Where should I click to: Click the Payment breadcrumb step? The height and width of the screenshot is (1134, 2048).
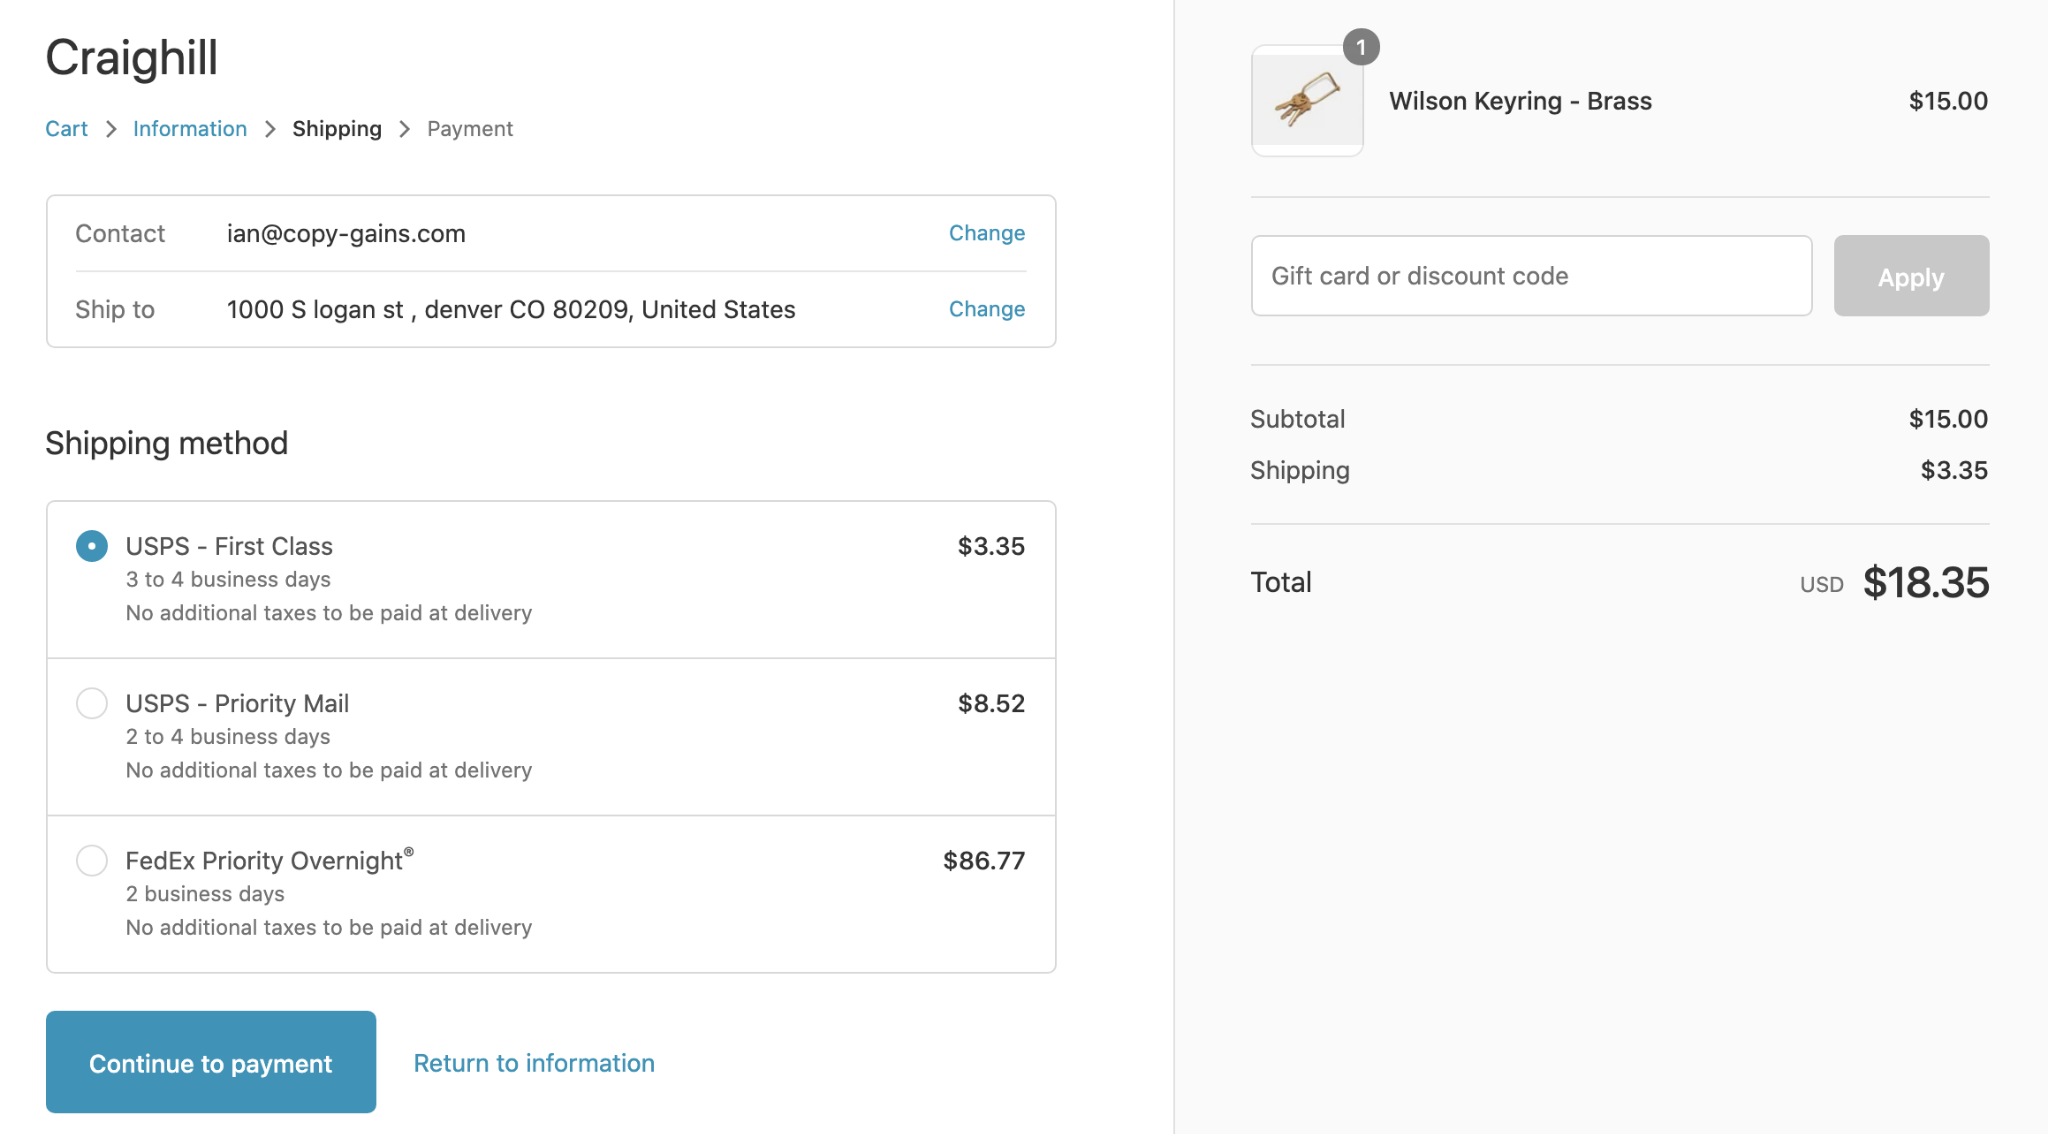[x=469, y=129]
